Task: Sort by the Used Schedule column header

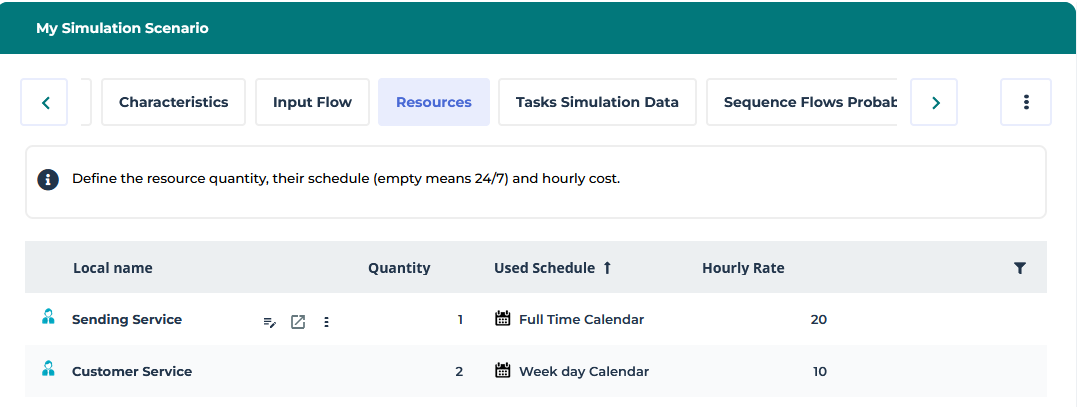Action: (x=544, y=268)
